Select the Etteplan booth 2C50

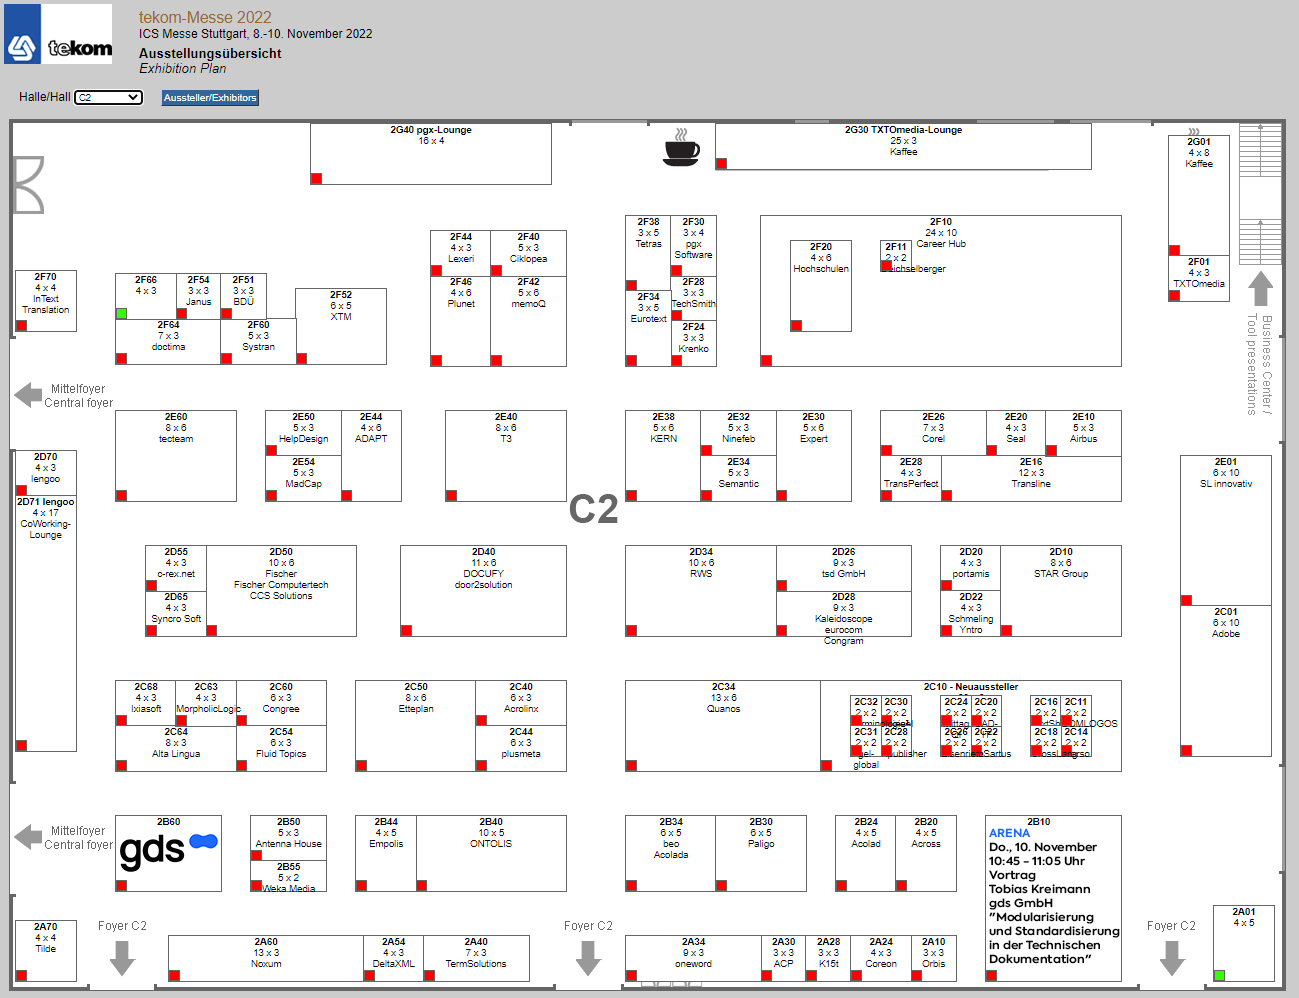416,726
